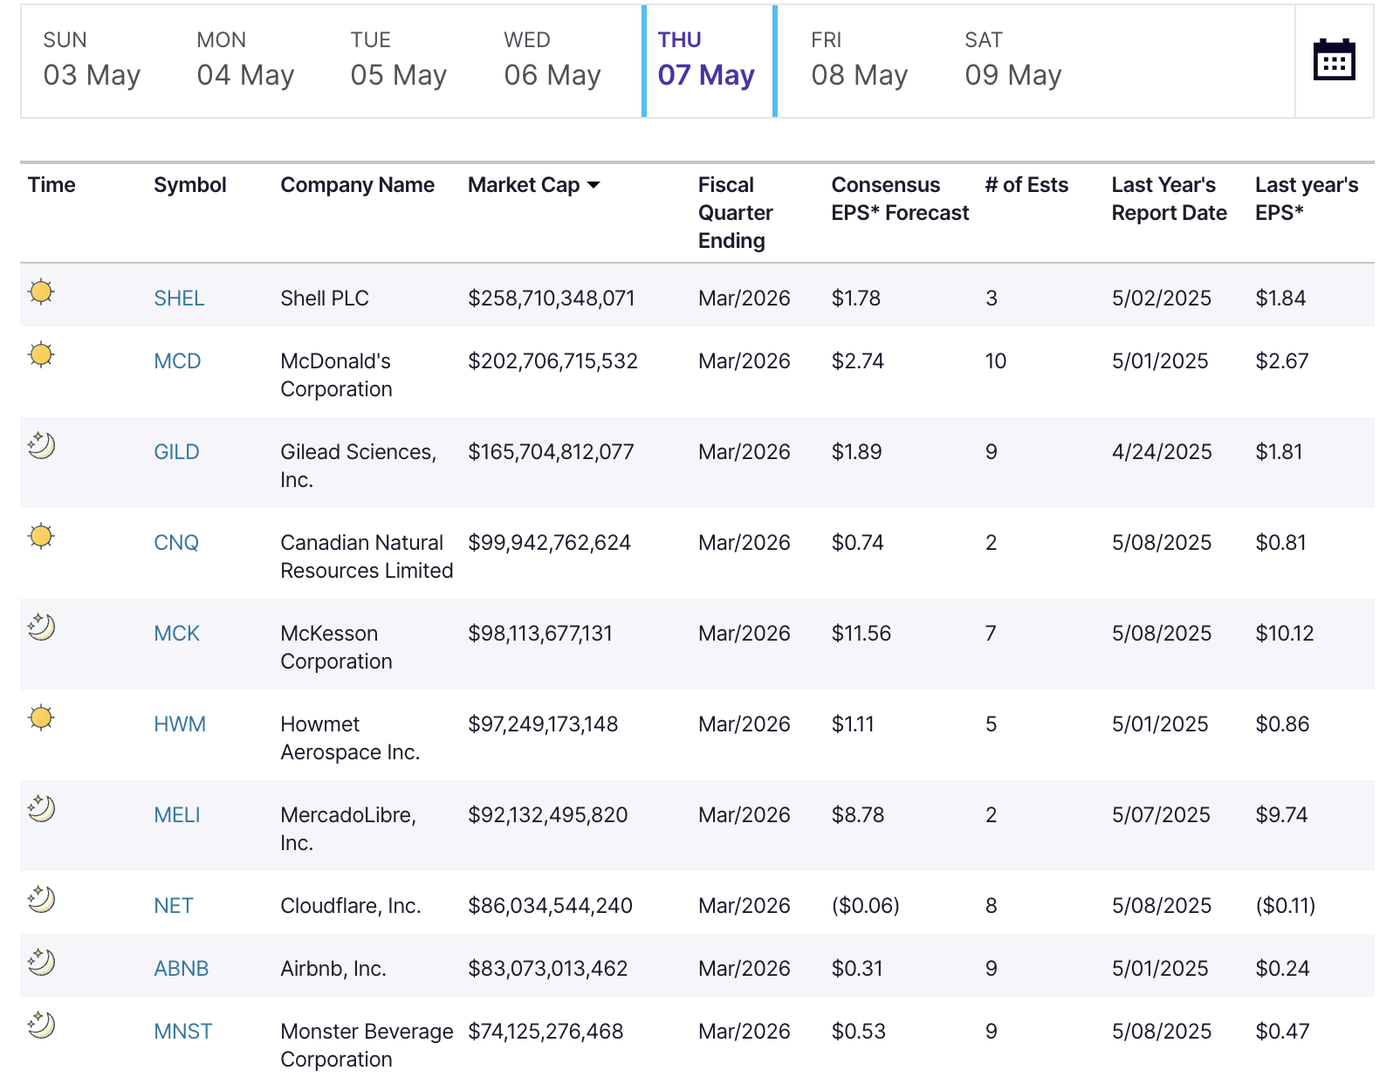
Task: Click MercadoLibre's report date 5/07/2025
Action: click(1161, 815)
